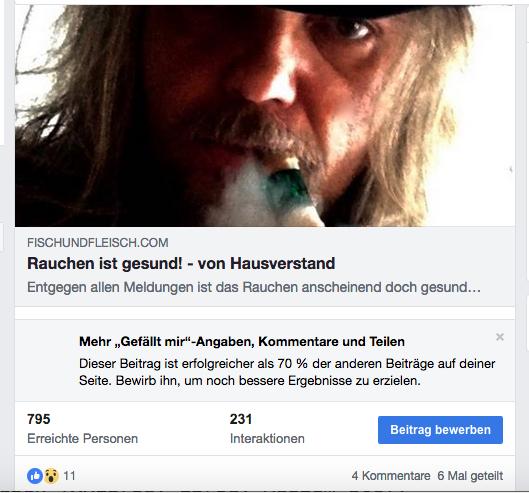Click the Mehr Gefällt mir-Angaben heading
This screenshot has width=529, height=493.
[x=242, y=341]
